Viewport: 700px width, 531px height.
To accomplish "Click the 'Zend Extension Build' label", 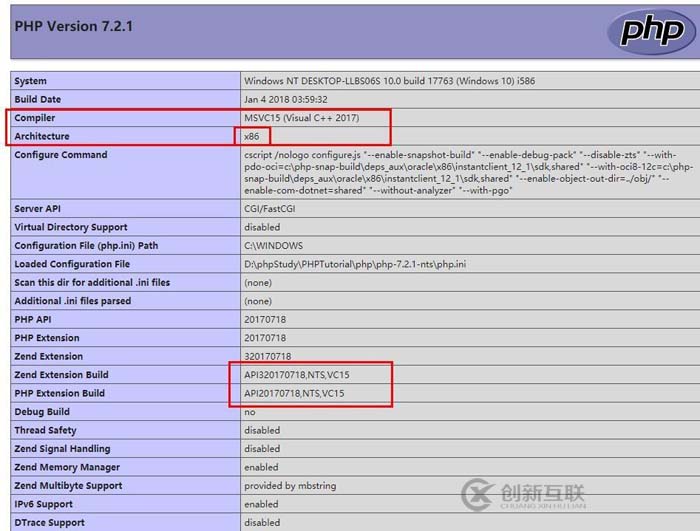I will click(61, 375).
